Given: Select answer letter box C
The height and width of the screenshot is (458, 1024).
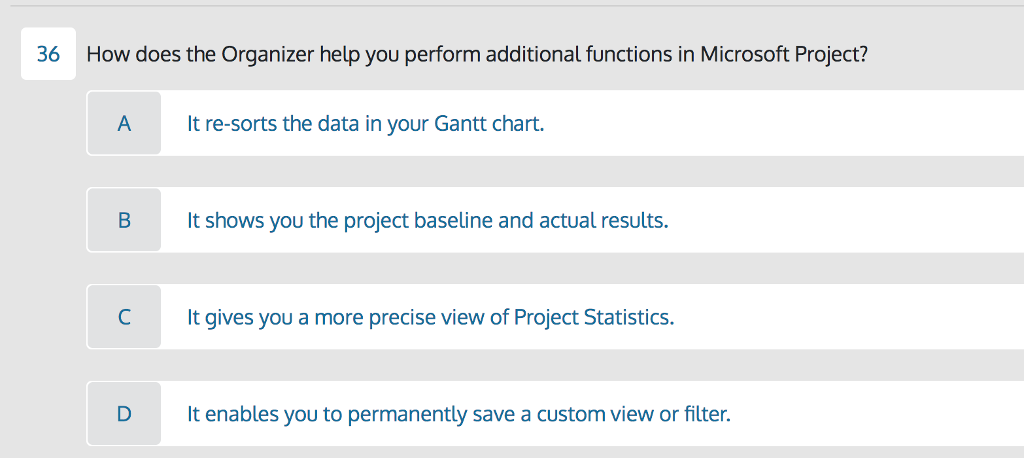Looking at the screenshot, I should (124, 318).
